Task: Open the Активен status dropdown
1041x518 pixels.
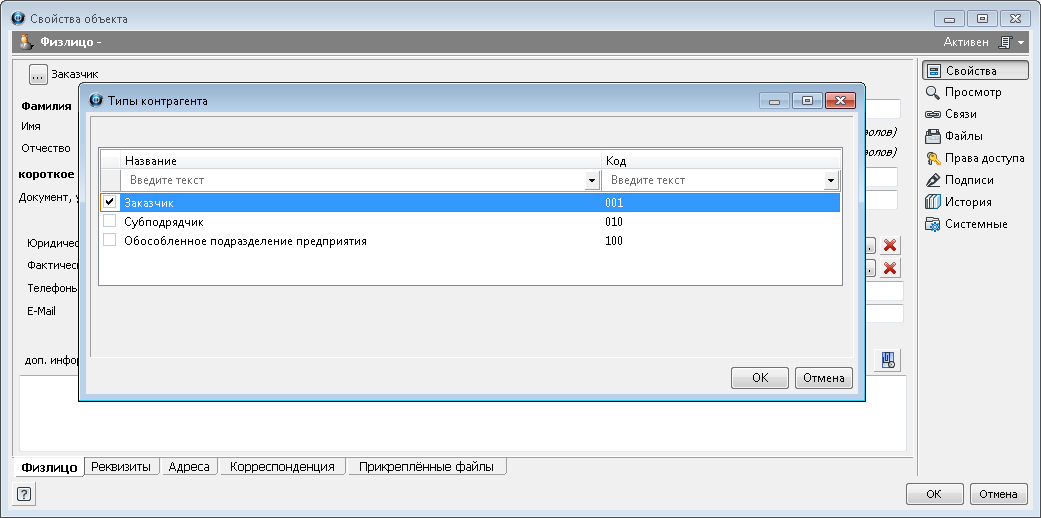Action: pyautogui.click(x=1020, y=43)
